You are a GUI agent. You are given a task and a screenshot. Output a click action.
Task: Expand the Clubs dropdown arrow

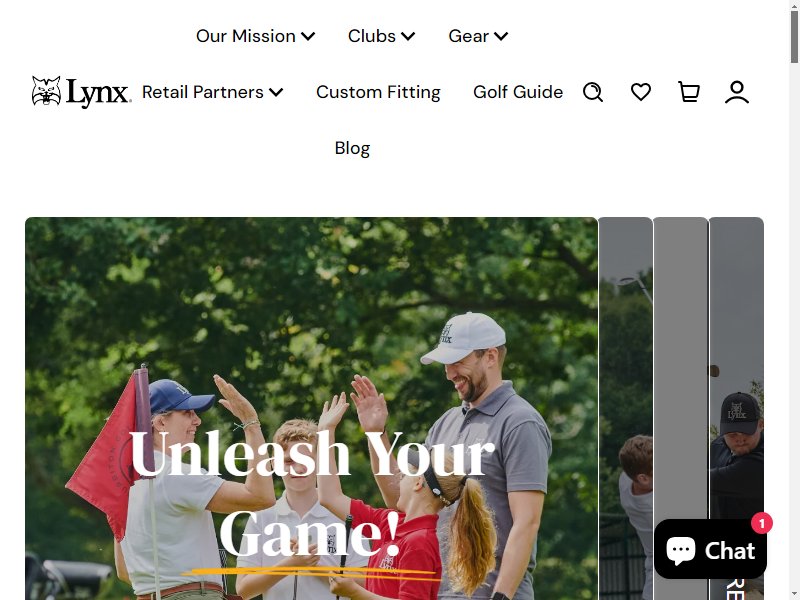(x=408, y=36)
